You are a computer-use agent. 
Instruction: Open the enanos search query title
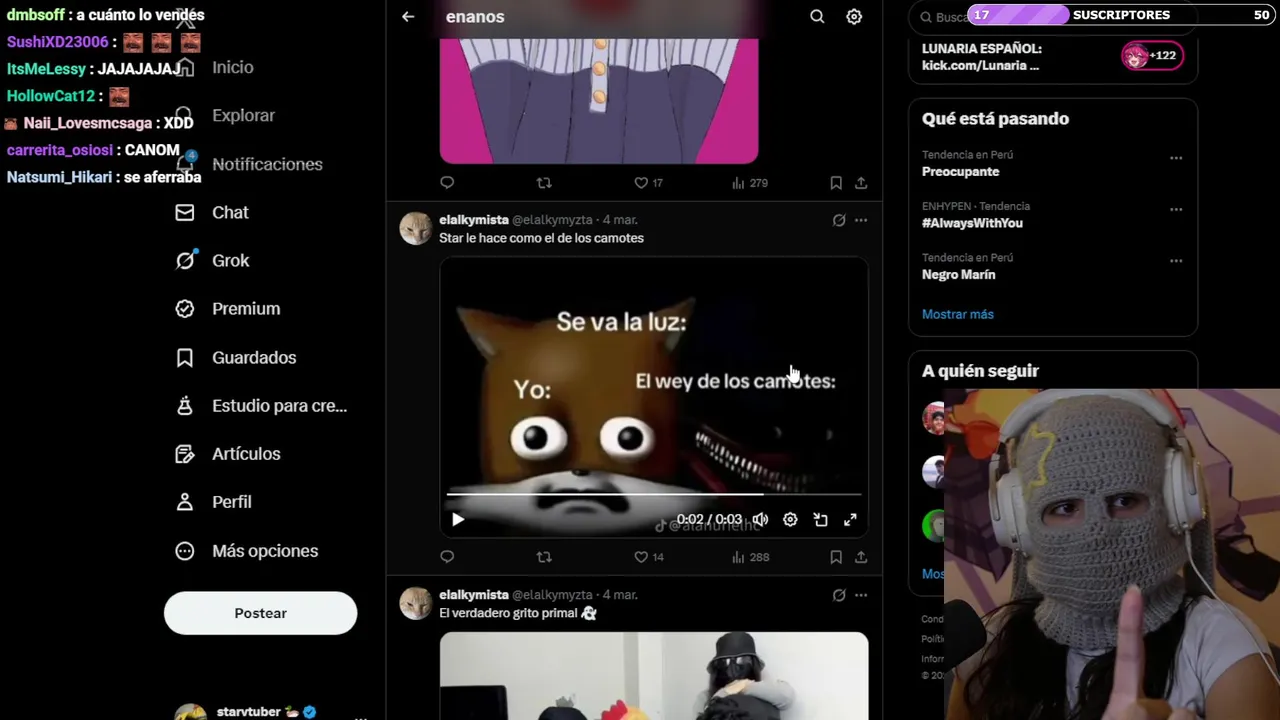[475, 17]
